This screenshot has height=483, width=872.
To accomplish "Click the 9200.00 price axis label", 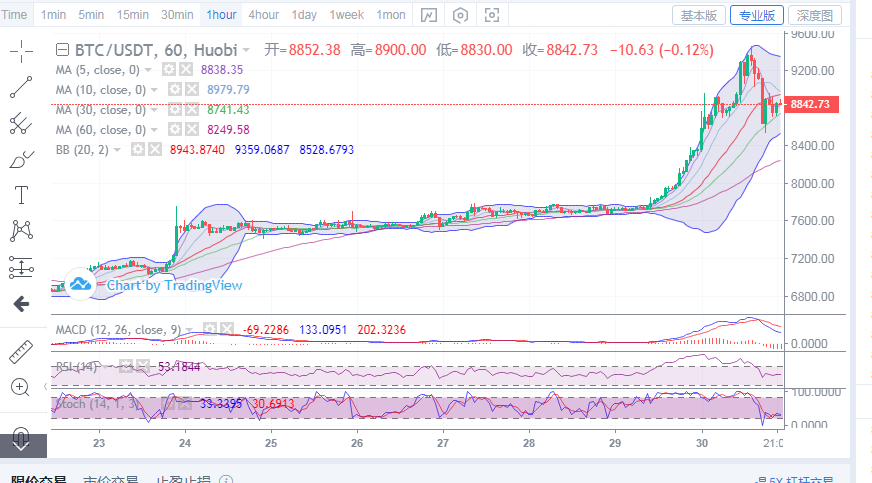I will [x=812, y=71].
